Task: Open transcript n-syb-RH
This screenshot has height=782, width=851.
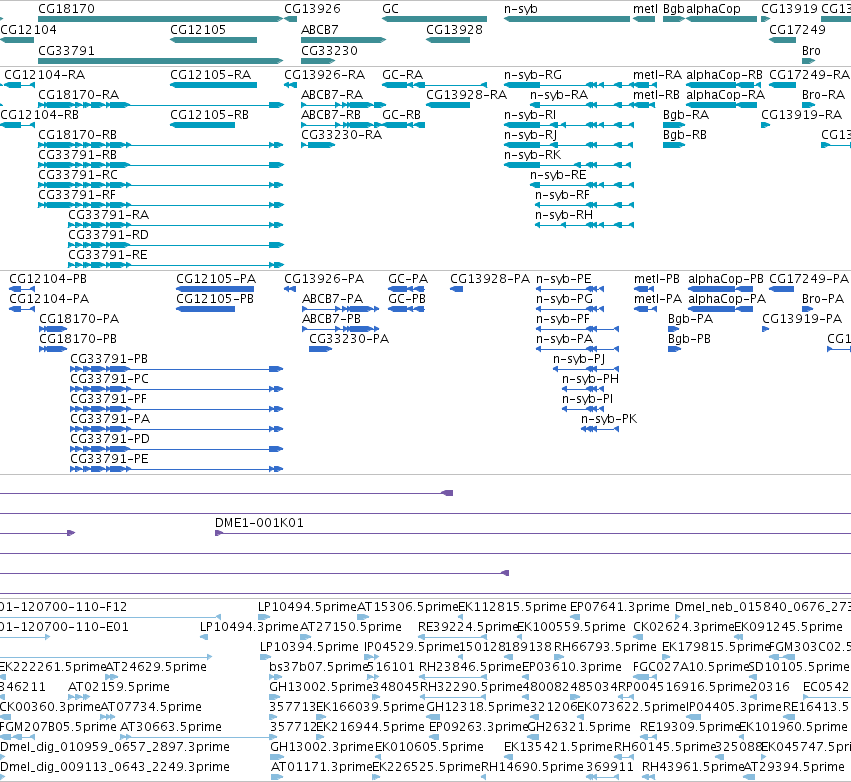Action: [564, 215]
